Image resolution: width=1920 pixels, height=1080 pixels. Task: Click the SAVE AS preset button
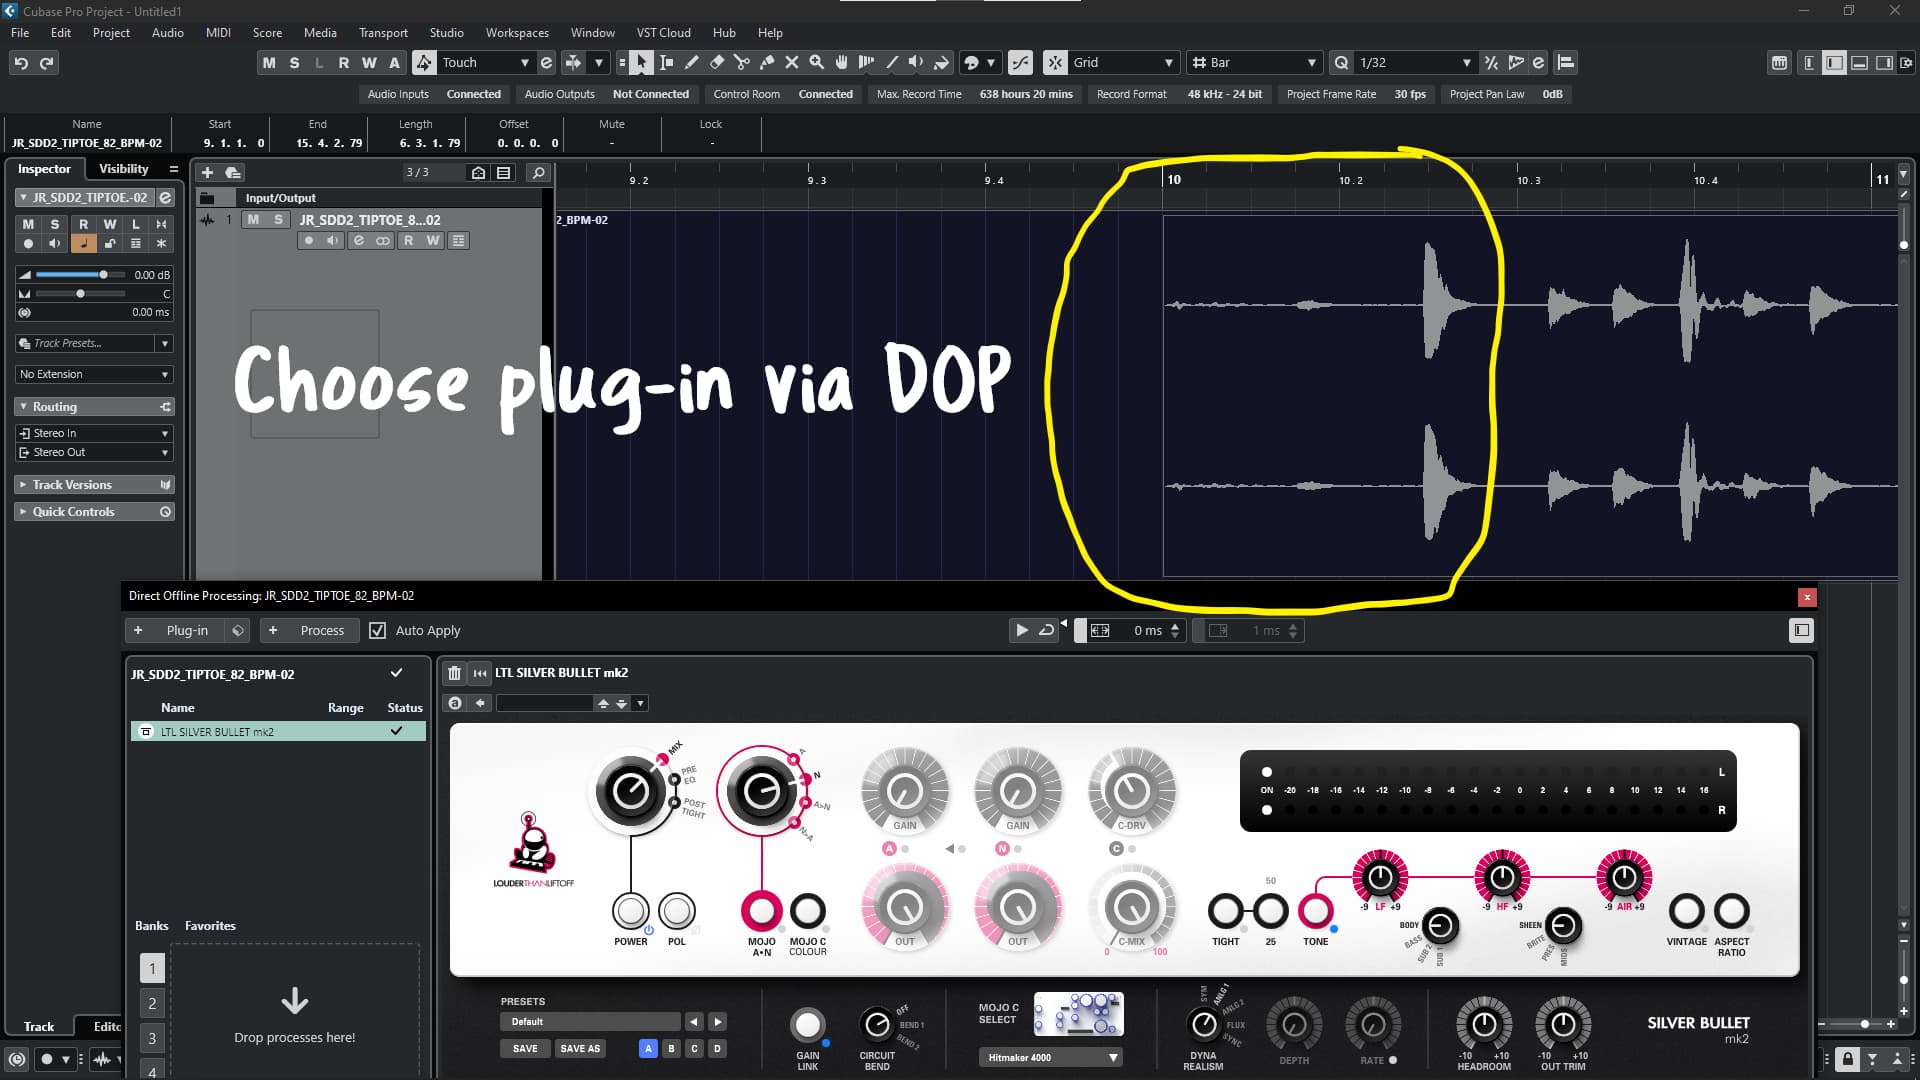pos(580,1048)
